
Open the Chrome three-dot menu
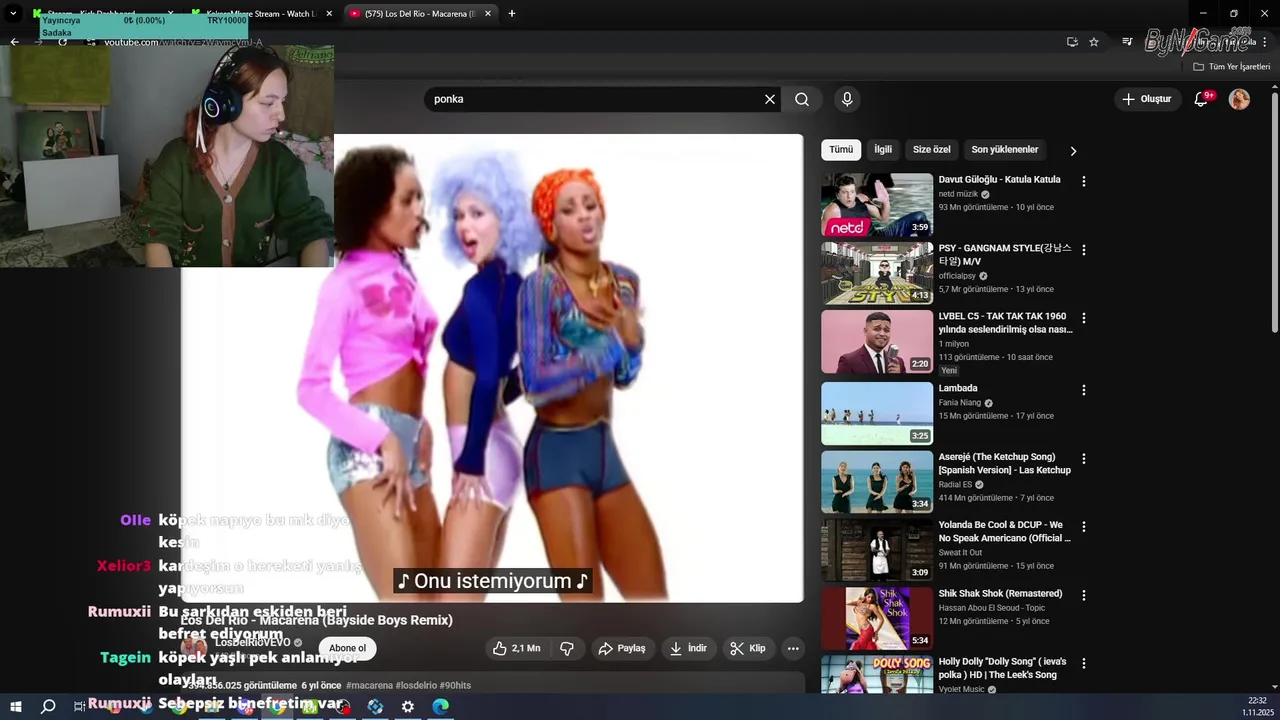pyautogui.click(x=1265, y=42)
